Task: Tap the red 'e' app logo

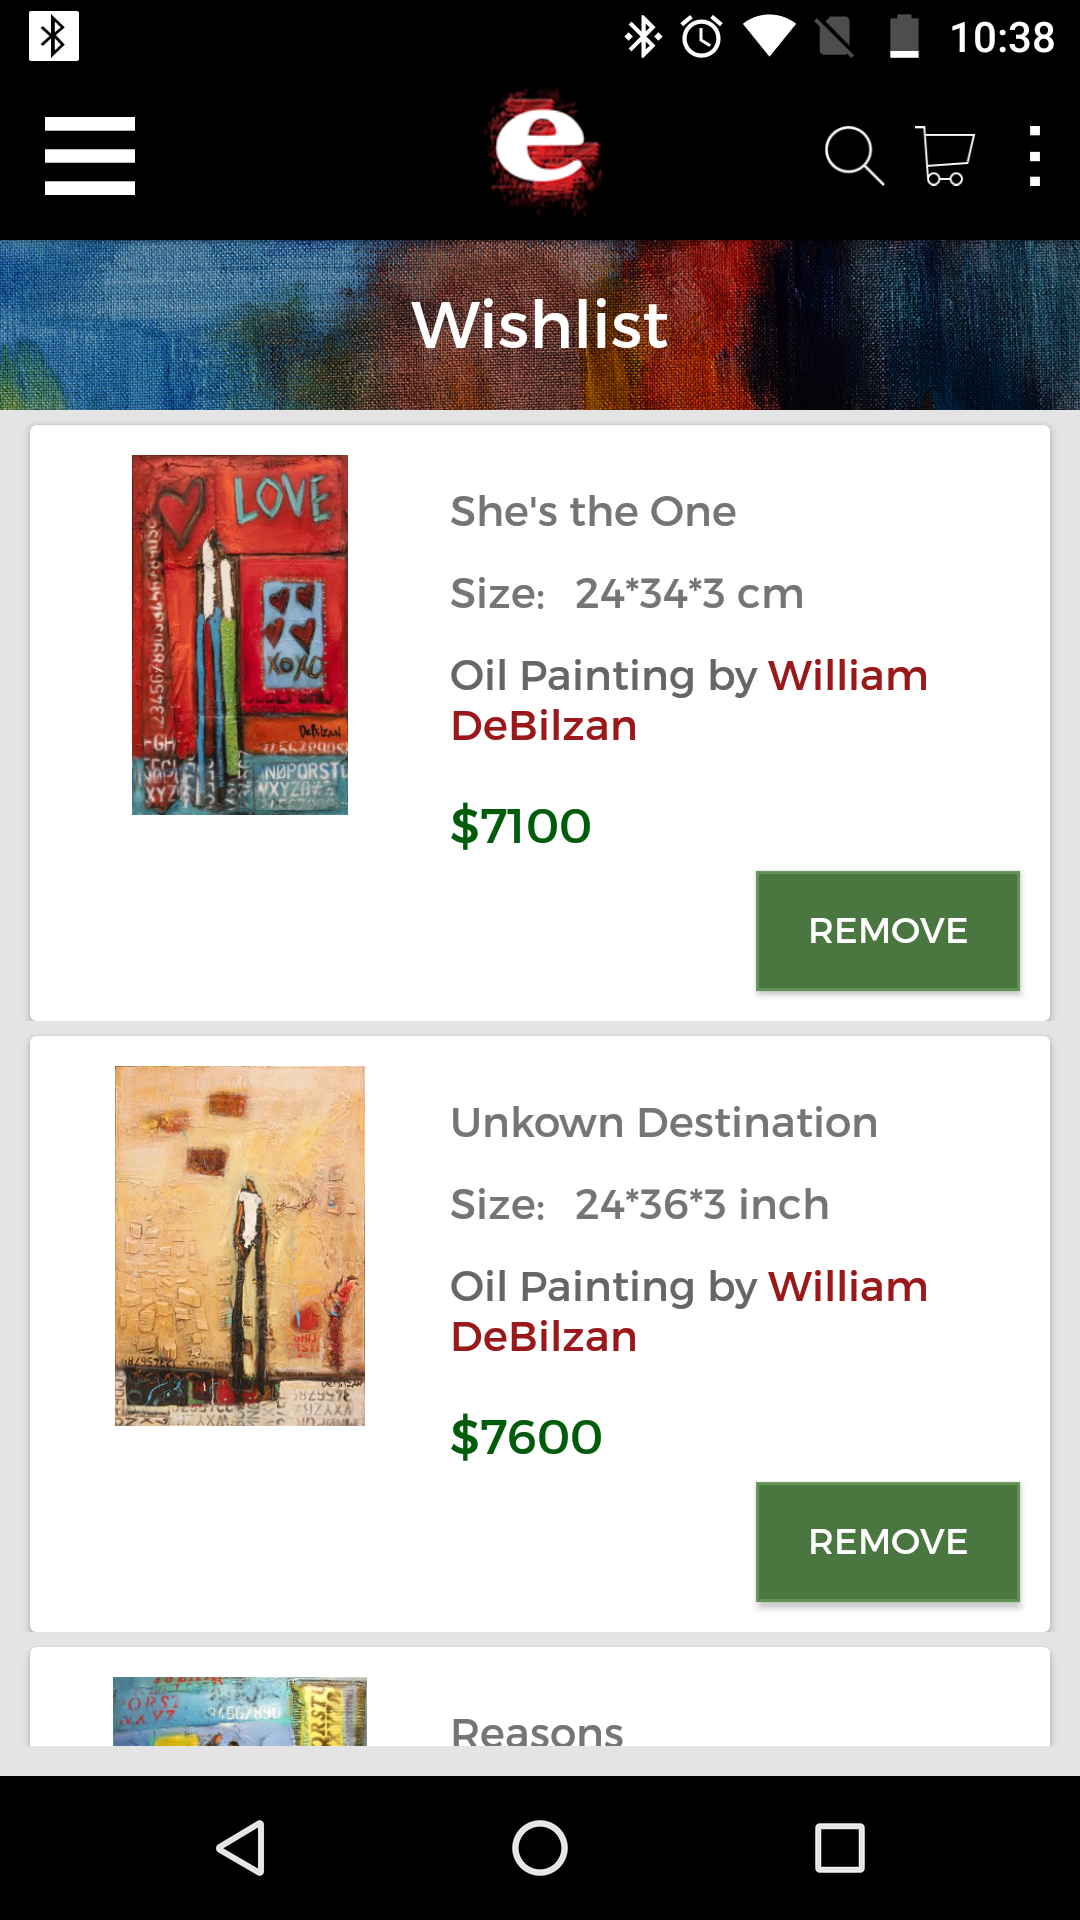Action: [x=545, y=150]
